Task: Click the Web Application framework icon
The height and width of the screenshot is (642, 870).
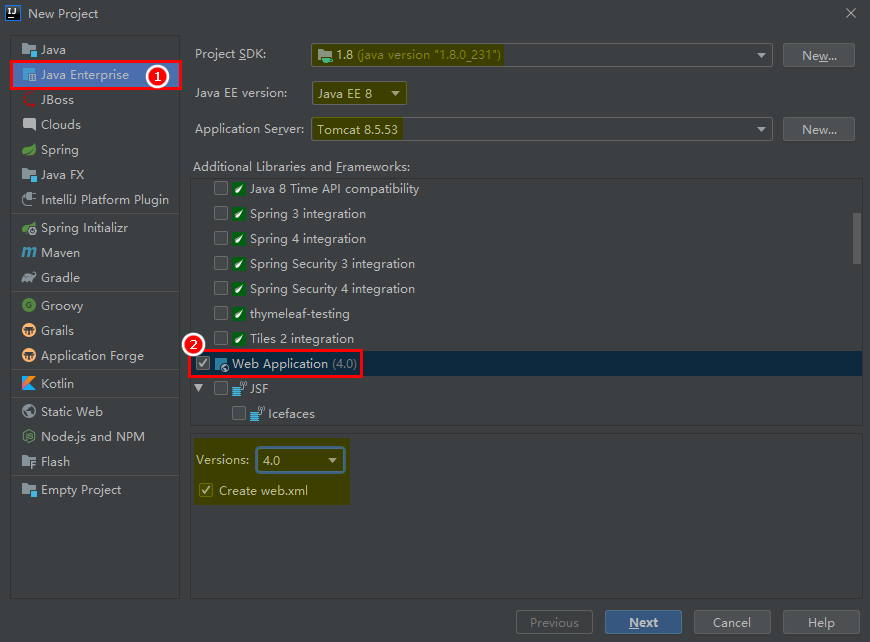Action: pyautogui.click(x=221, y=364)
